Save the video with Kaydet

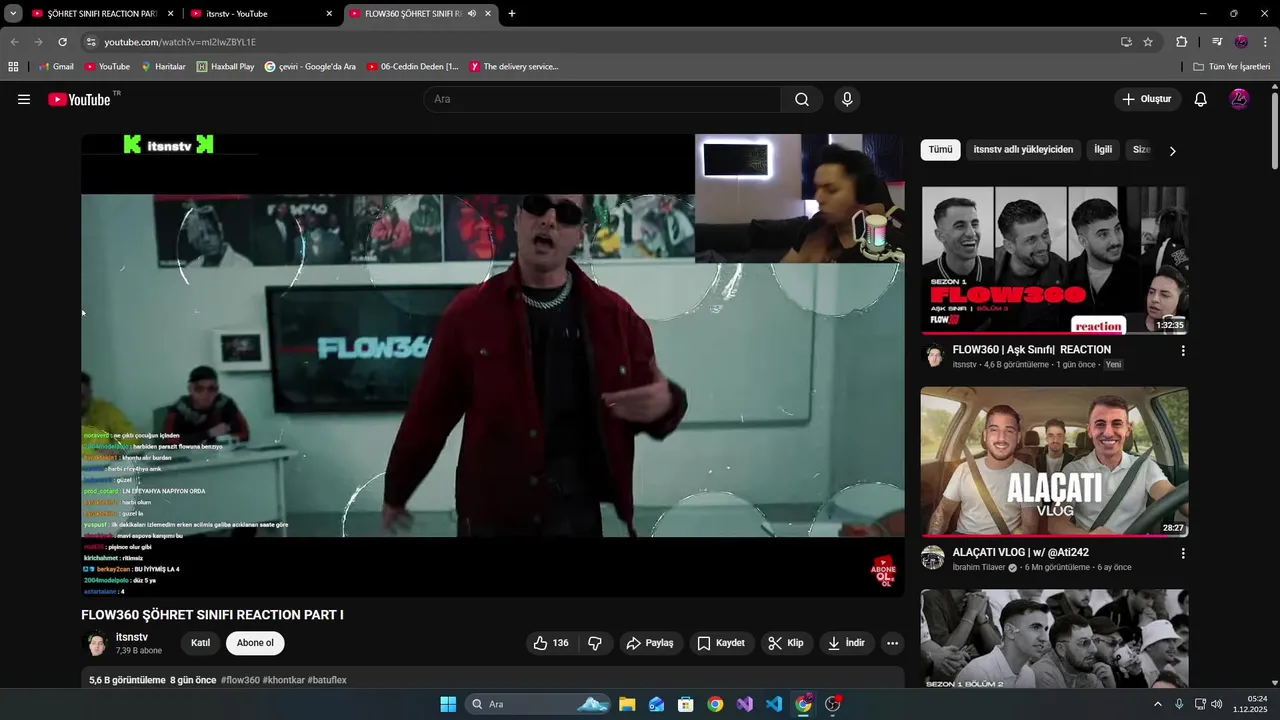721,643
